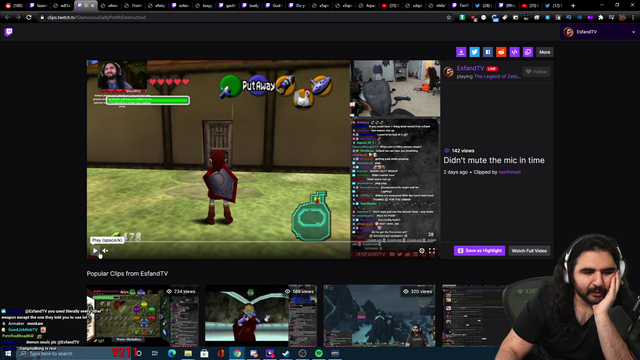Switch to the last Twitter tab
The image size is (640, 360).
coord(554,6)
